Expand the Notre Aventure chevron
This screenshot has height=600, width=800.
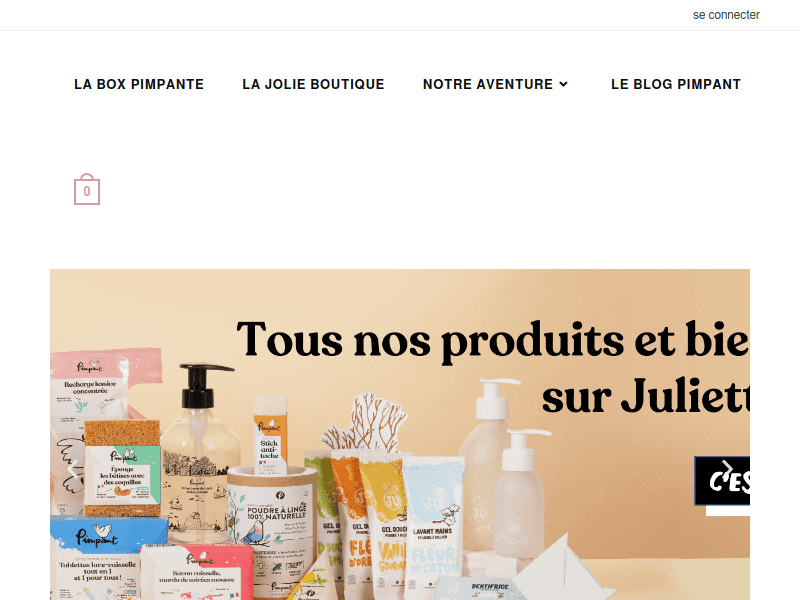tap(563, 84)
